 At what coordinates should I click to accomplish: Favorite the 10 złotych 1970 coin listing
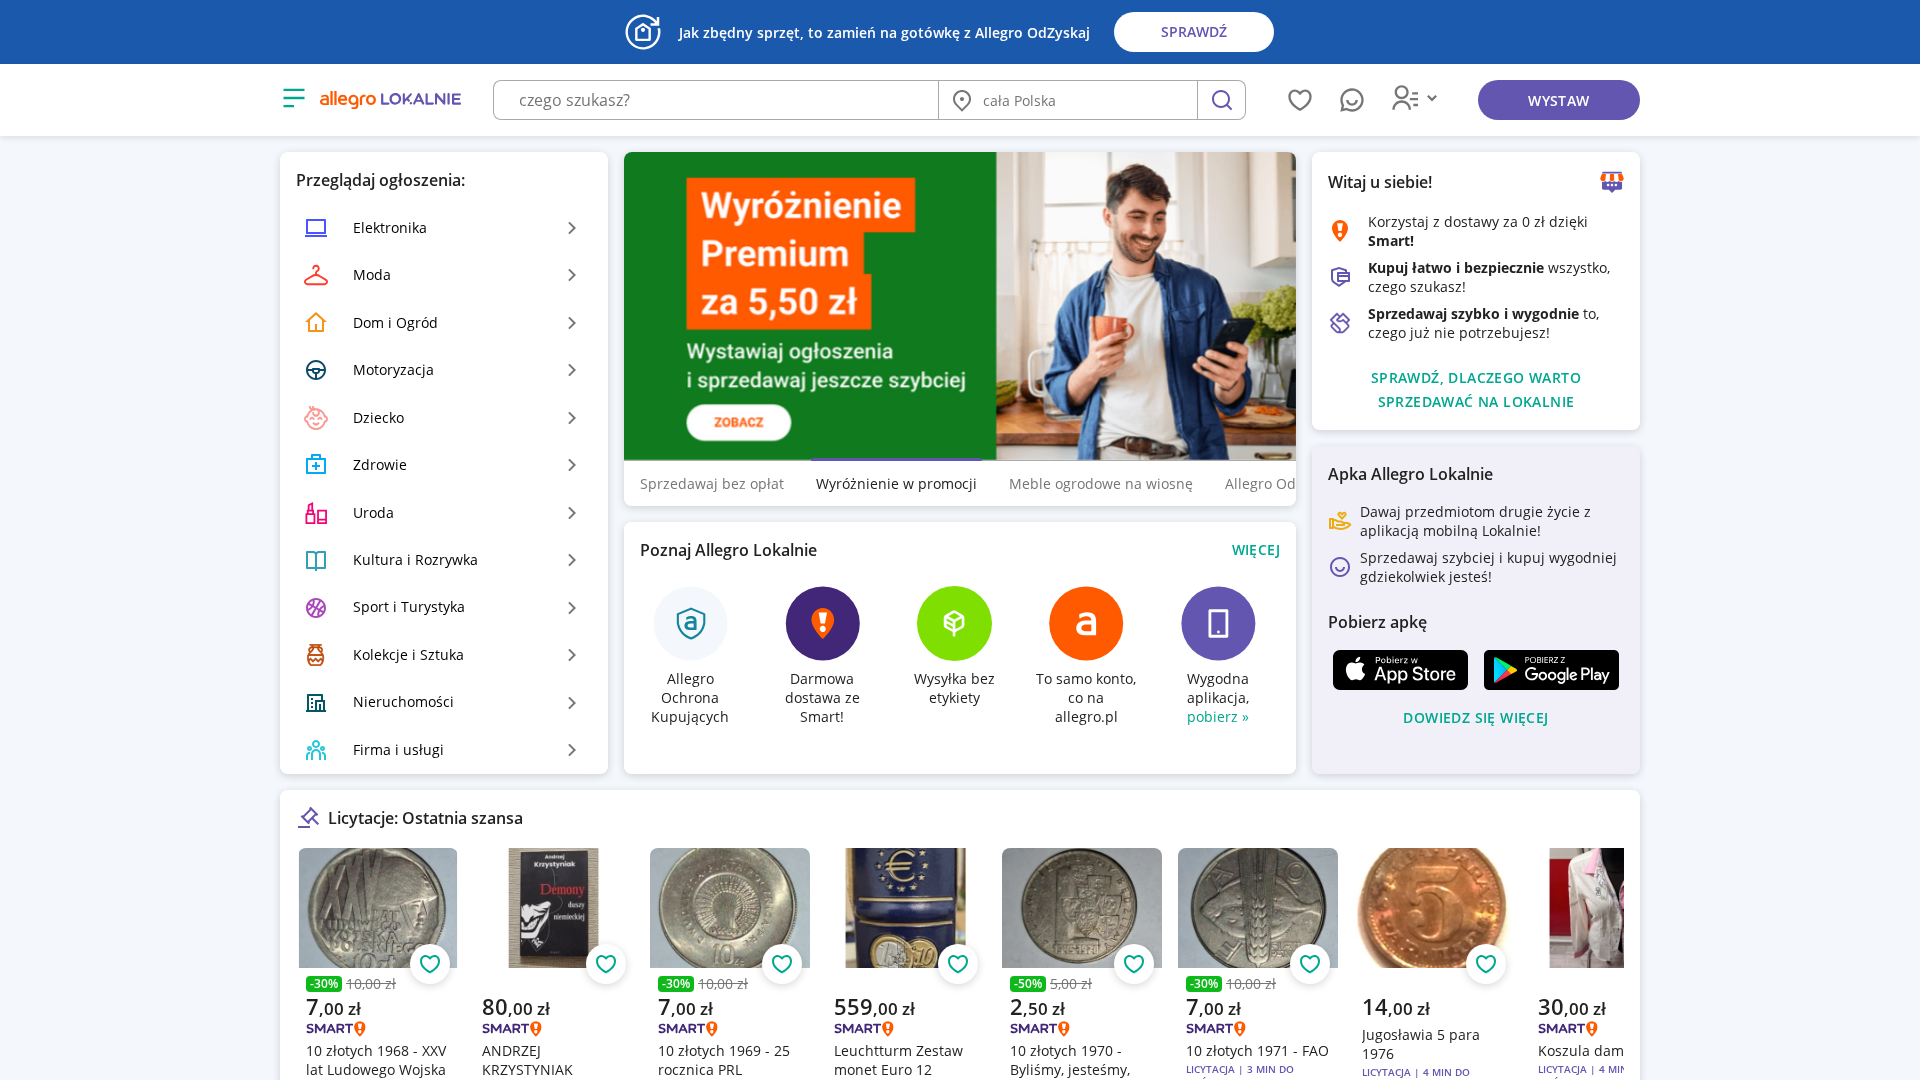tap(1134, 964)
